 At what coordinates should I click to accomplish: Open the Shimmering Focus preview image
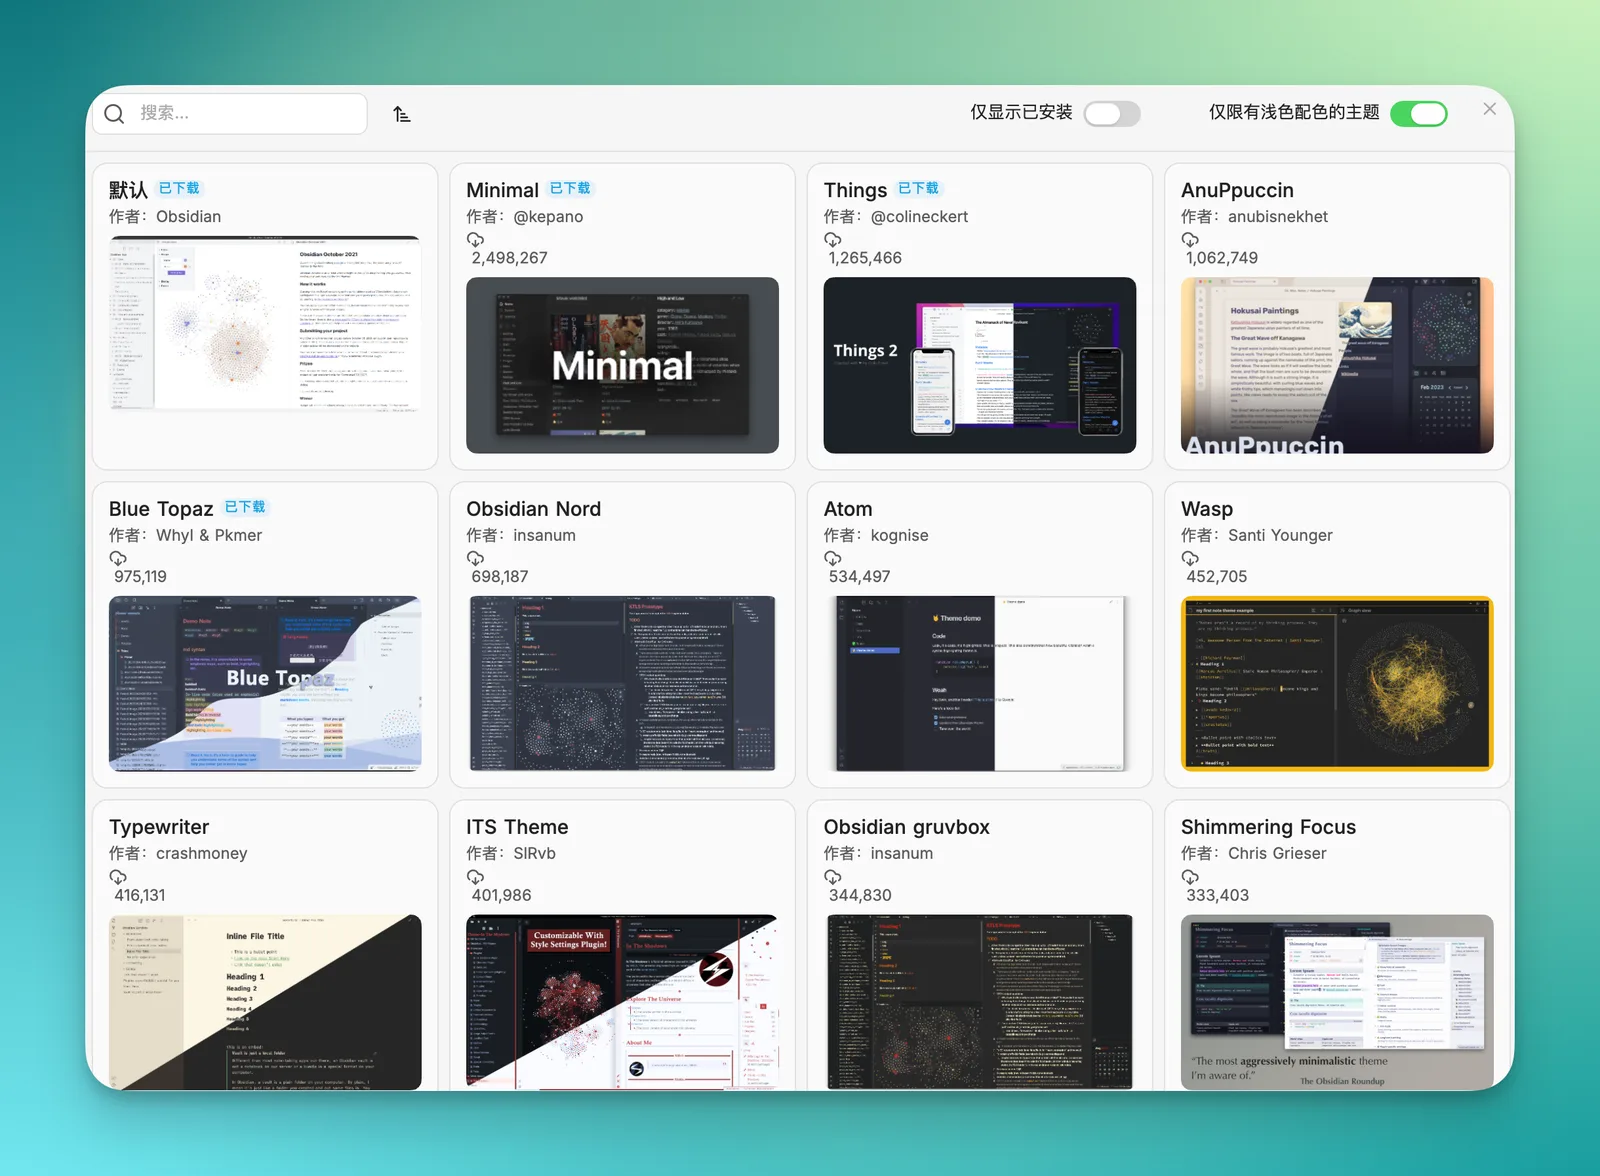(x=1337, y=1002)
